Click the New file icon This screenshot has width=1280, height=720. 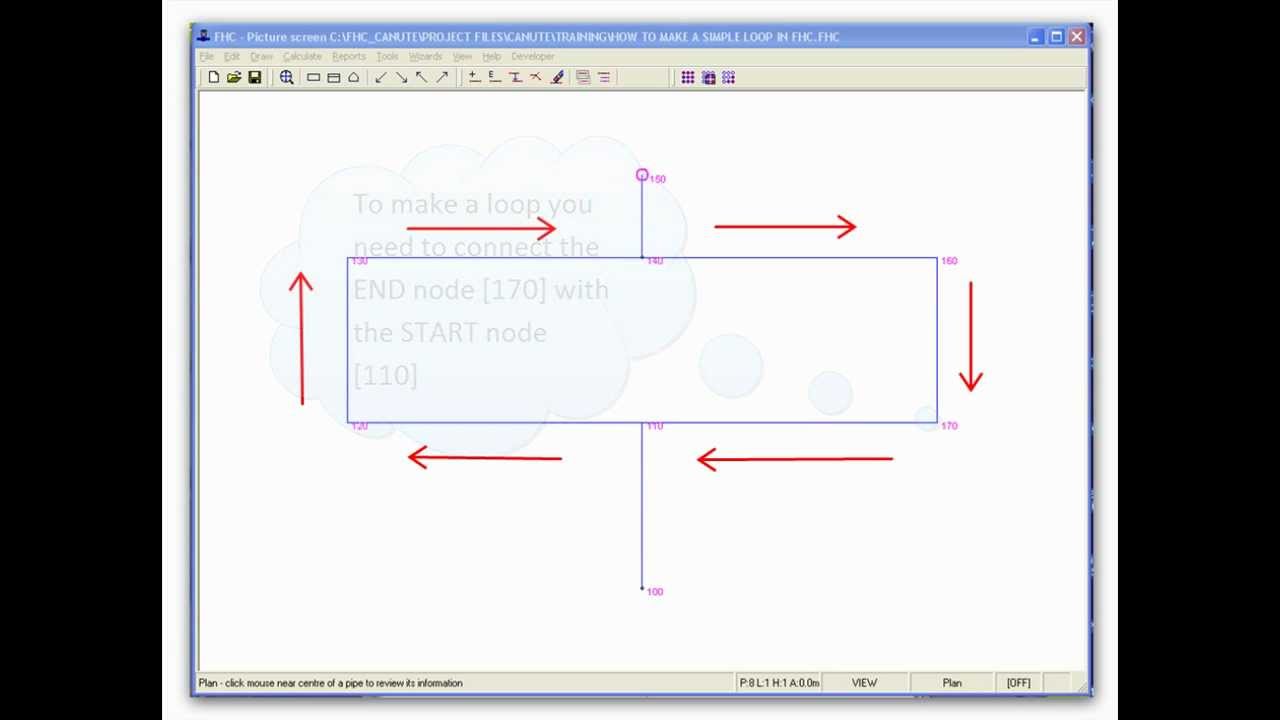(x=213, y=77)
